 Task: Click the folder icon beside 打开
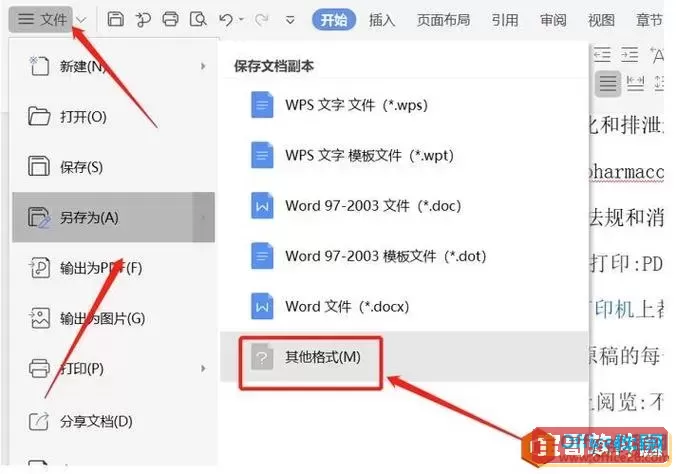[39, 116]
